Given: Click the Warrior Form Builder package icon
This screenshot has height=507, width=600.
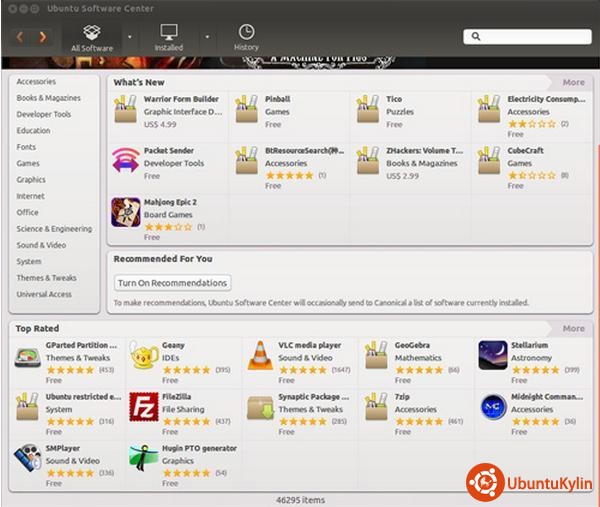Looking at the screenshot, I should tap(126, 109).
